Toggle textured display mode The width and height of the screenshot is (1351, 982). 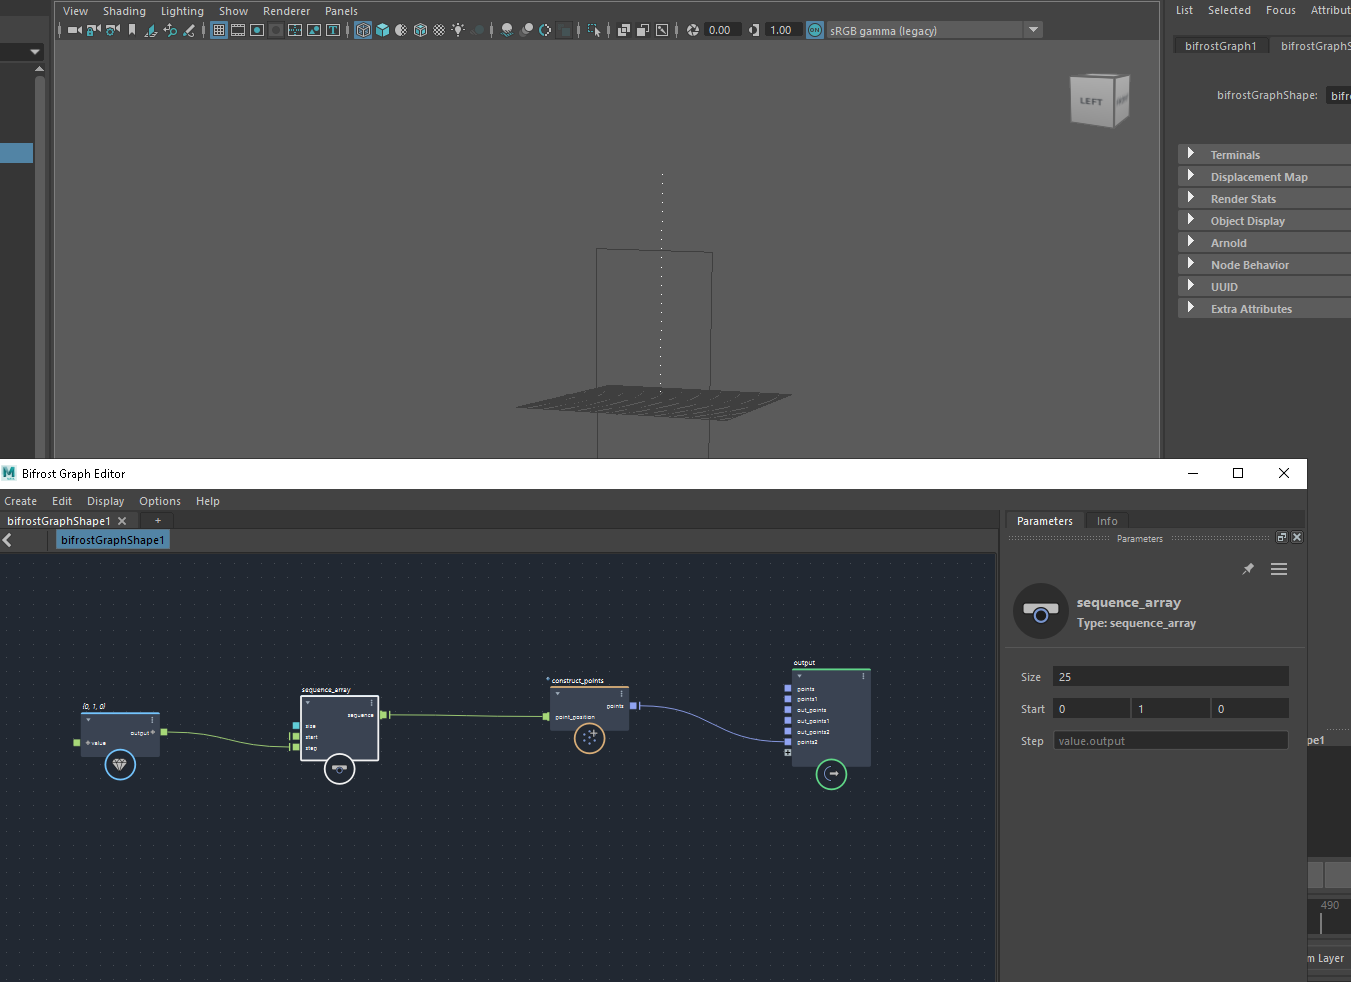tap(439, 30)
